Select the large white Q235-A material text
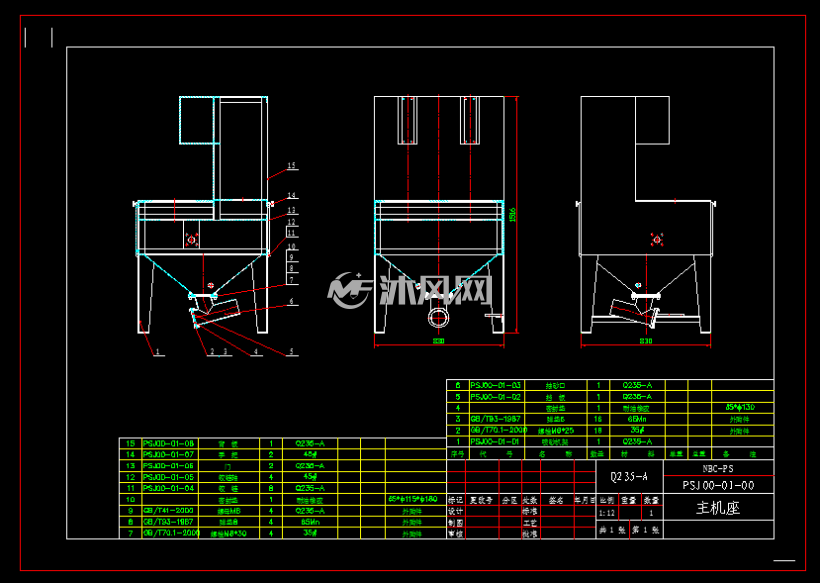 click(629, 476)
